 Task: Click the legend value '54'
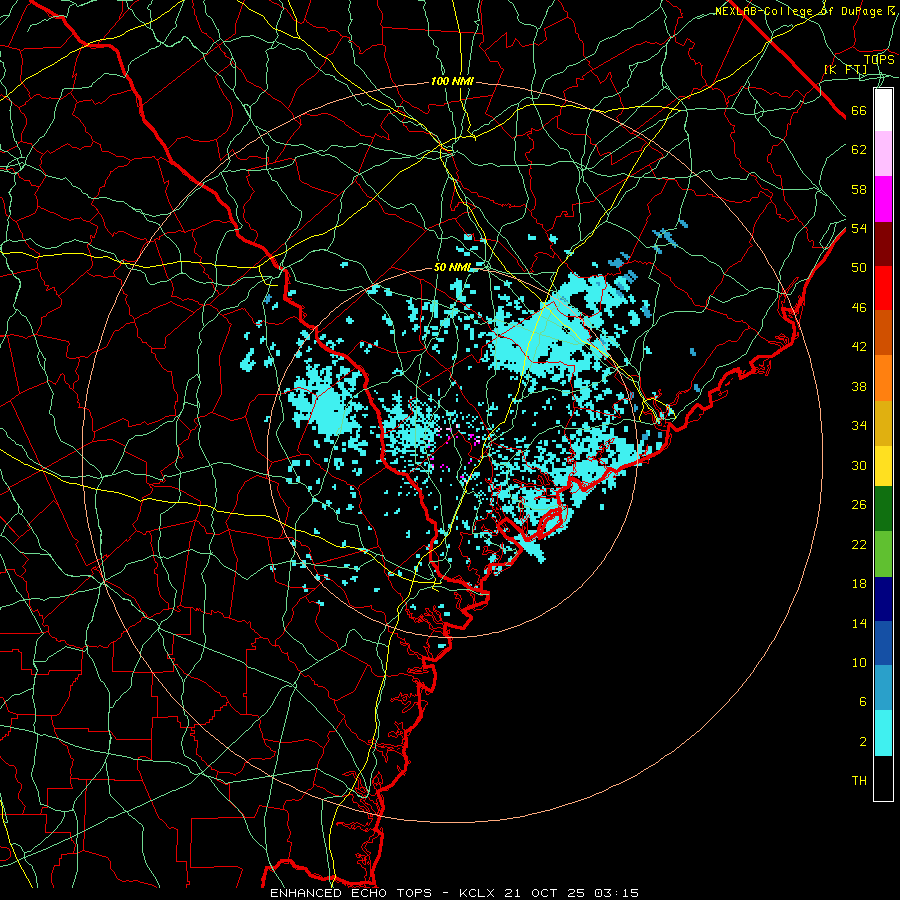(859, 228)
